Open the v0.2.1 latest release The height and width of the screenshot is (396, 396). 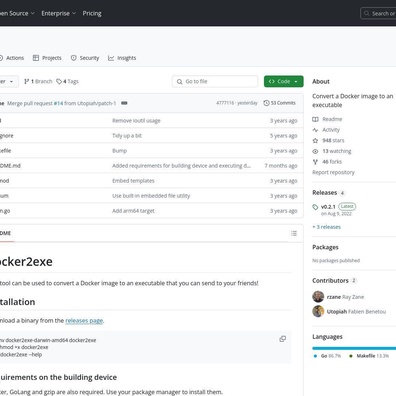[328, 207]
